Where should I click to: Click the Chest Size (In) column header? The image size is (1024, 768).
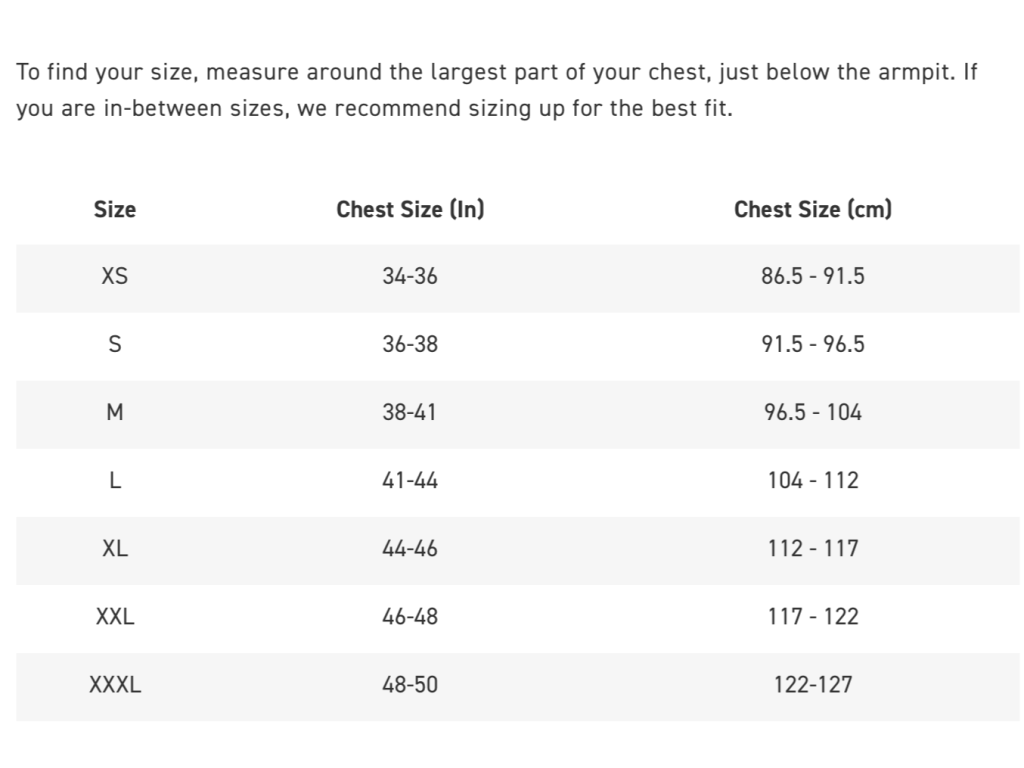pyautogui.click(x=410, y=209)
